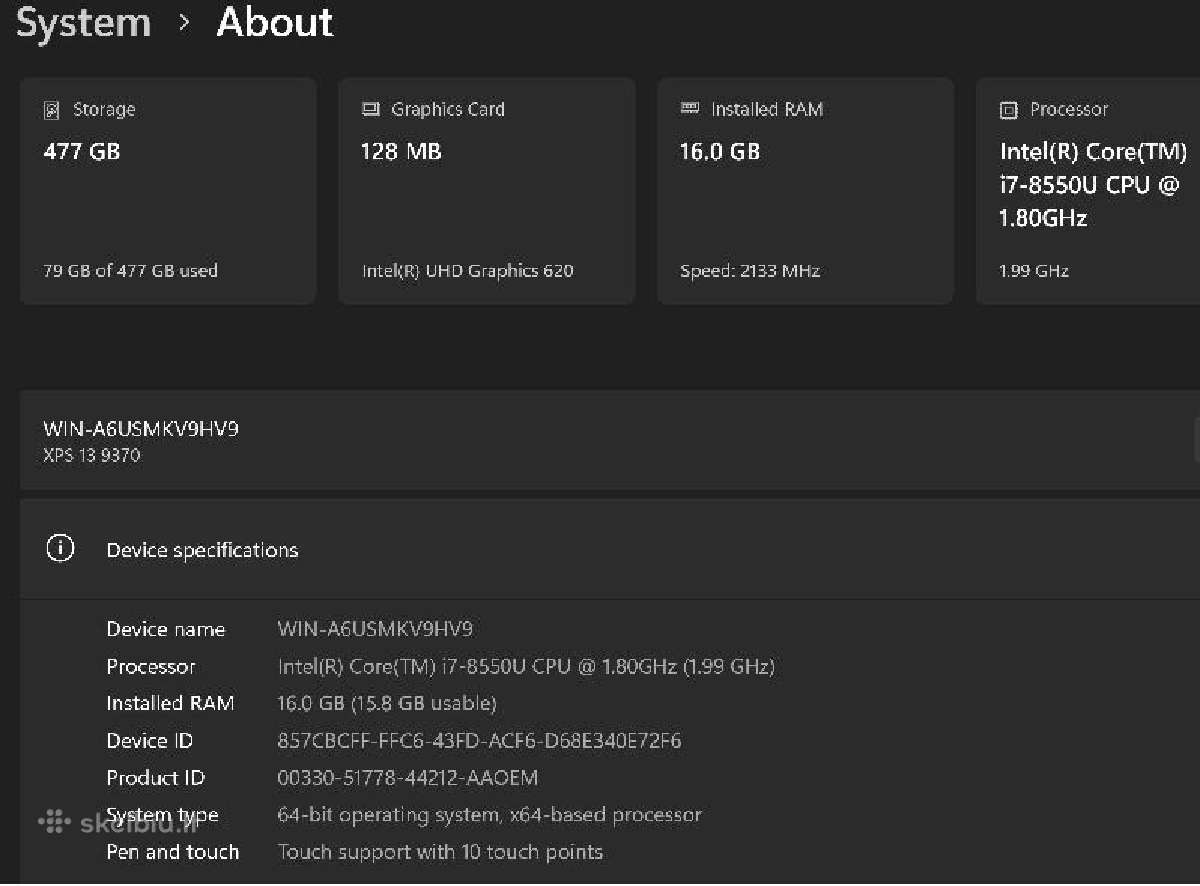Click the 'Installed RAM' label in specifications
Image resolution: width=1200 pixels, height=886 pixels.
(x=170, y=703)
